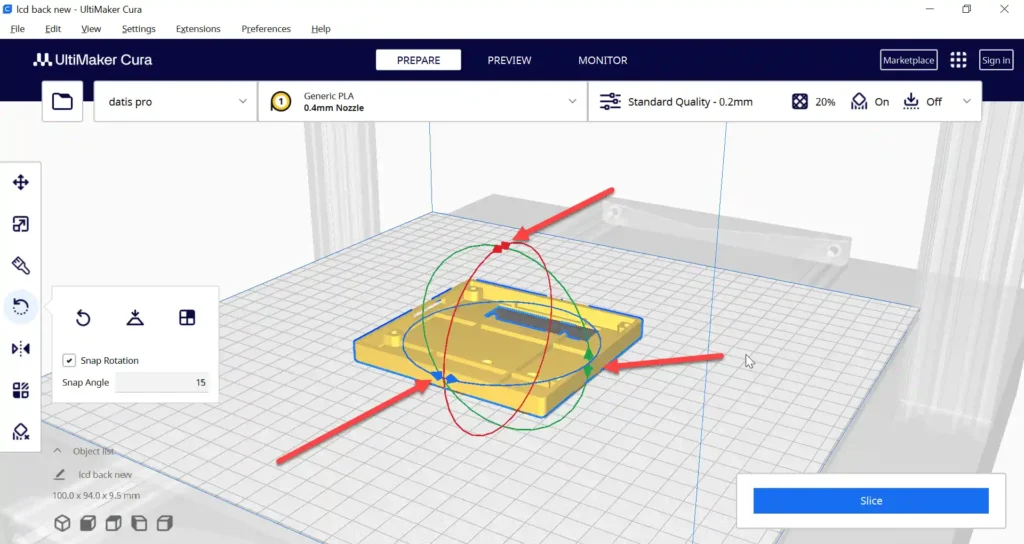This screenshot has height=544, width=1024.
Task: Click the pencil rename icon beside lcd back new
Action: pos(59,474)
